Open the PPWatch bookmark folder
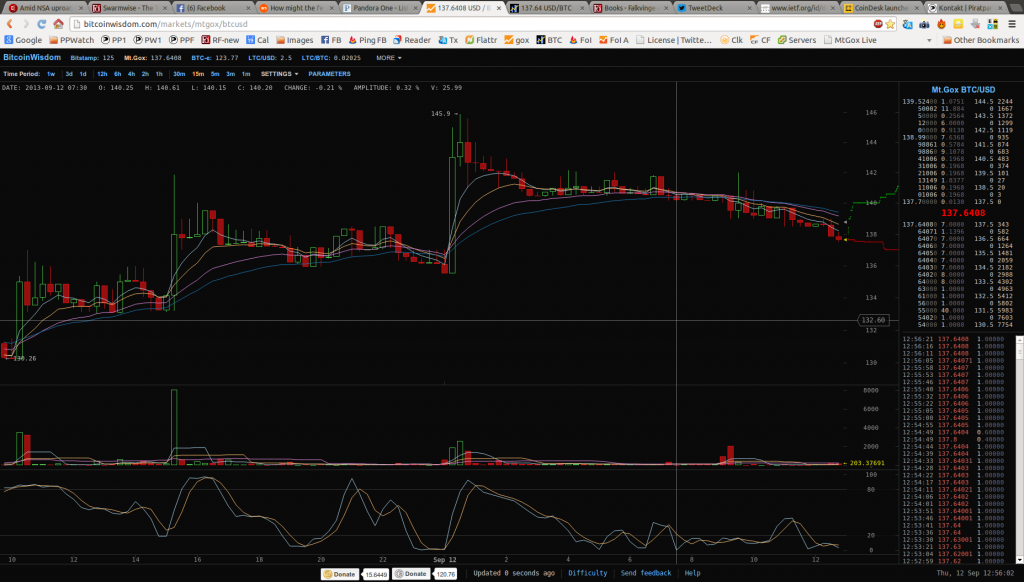1024x582 pixels. (72, 40)
